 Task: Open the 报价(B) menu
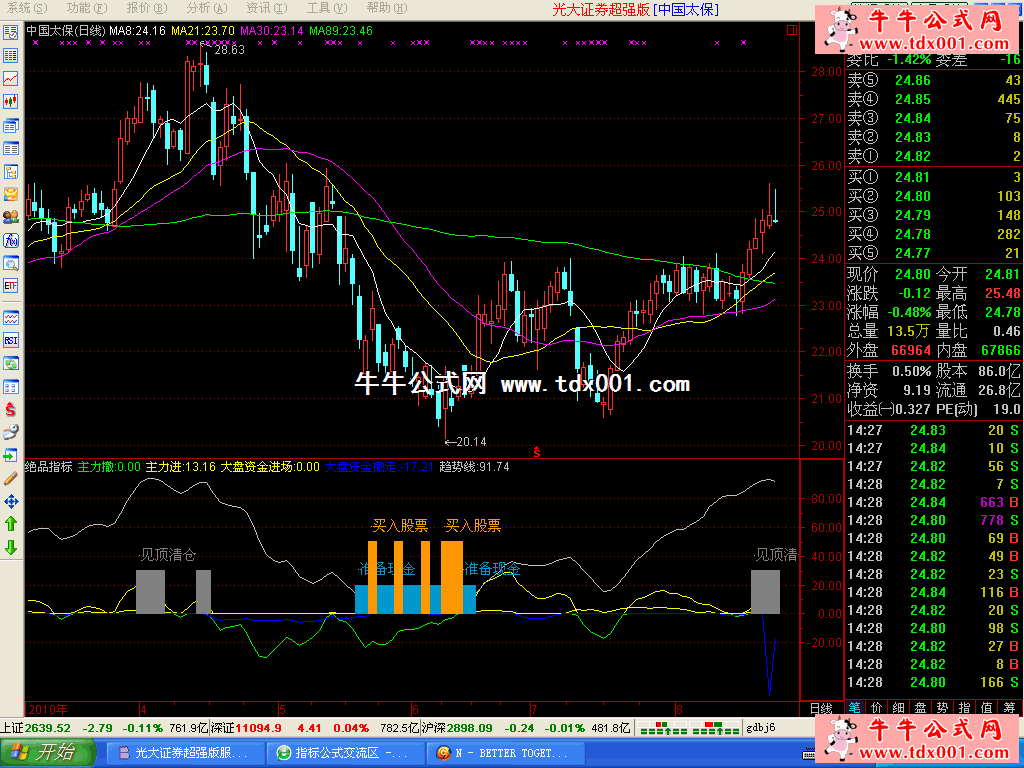coord(147,8)
